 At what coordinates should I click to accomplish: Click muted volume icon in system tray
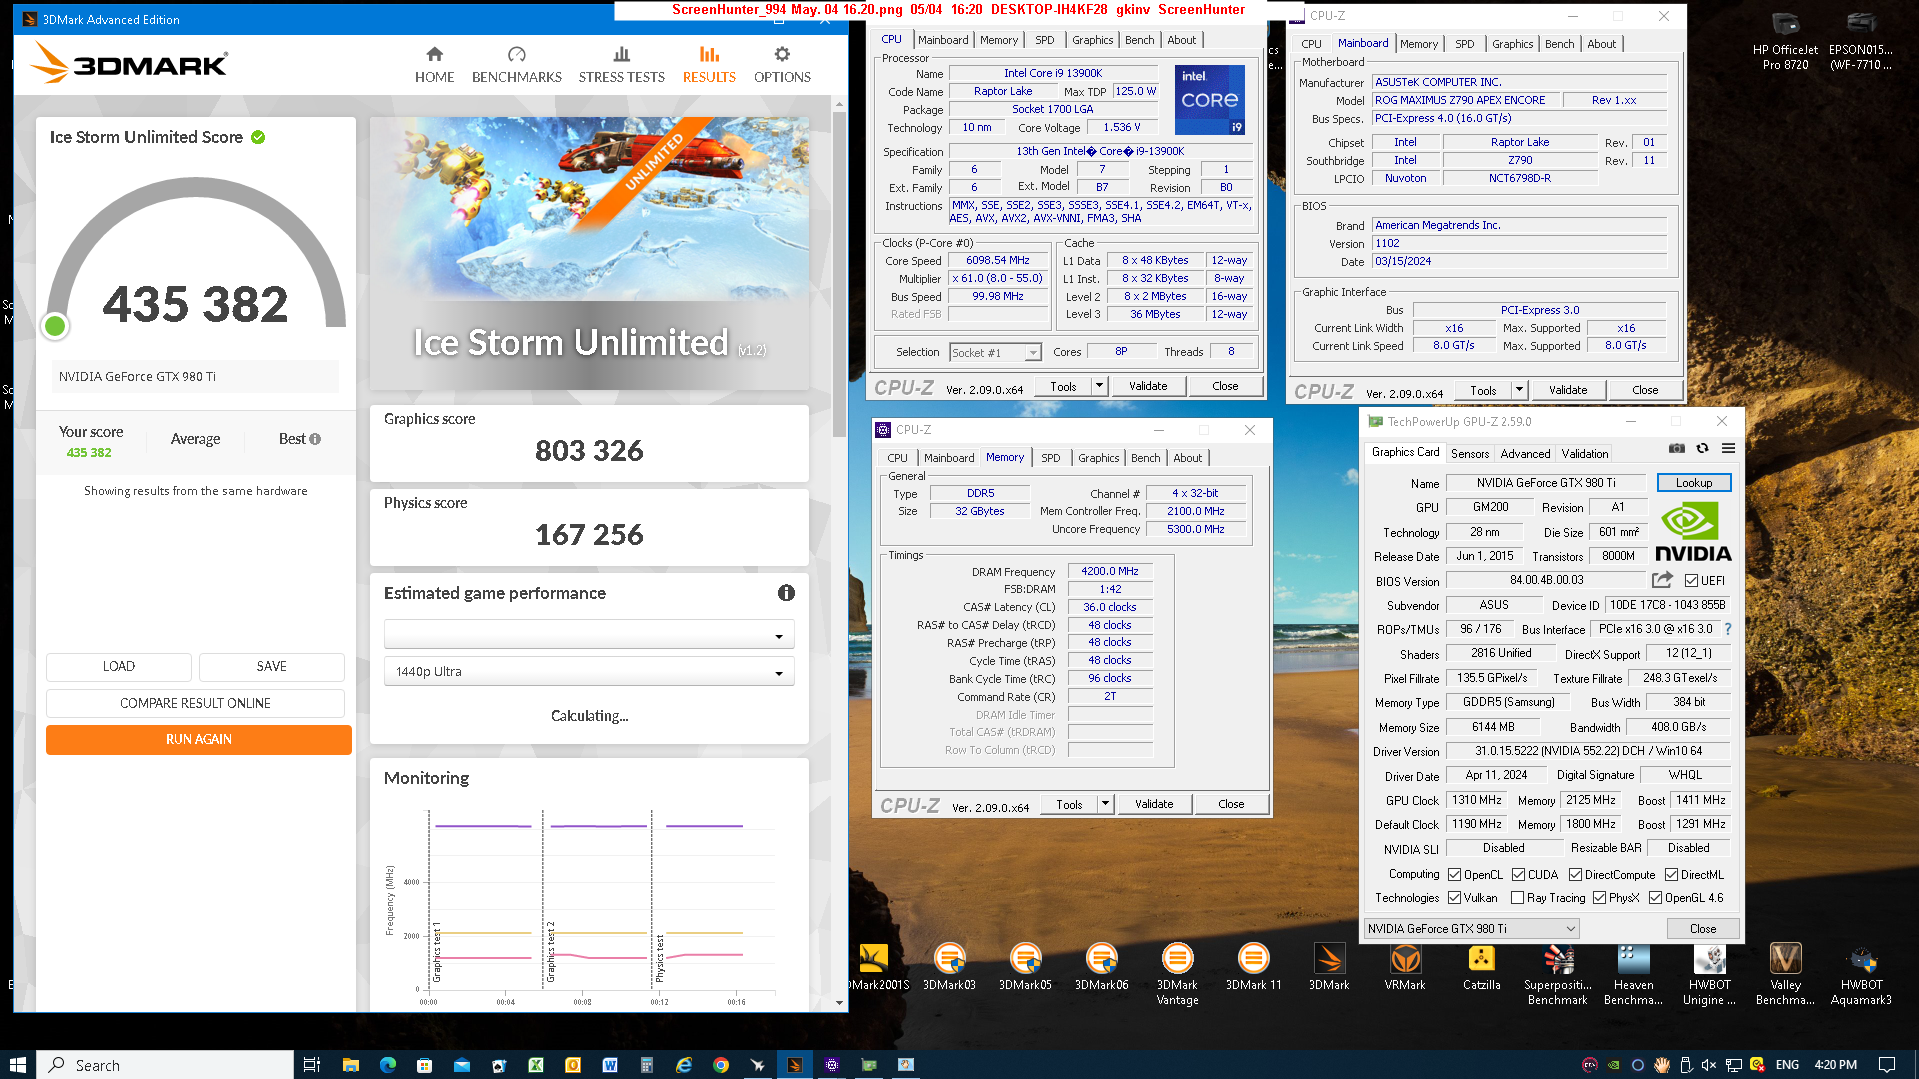coord(1709,1065)
